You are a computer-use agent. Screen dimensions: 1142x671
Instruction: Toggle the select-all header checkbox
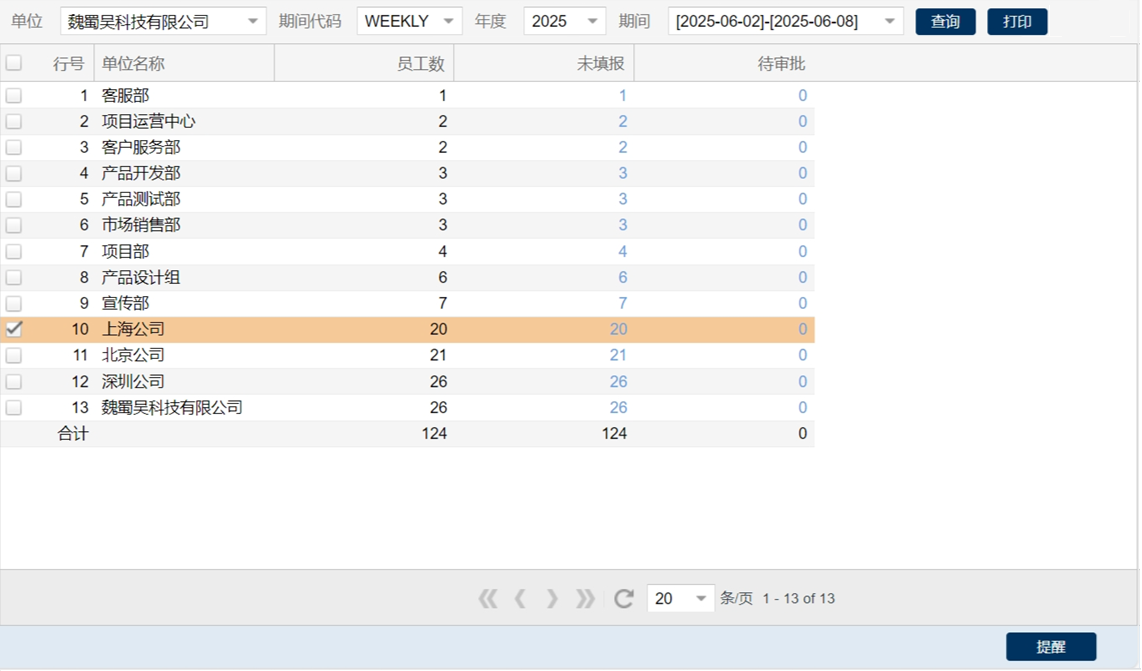point(14,63)
